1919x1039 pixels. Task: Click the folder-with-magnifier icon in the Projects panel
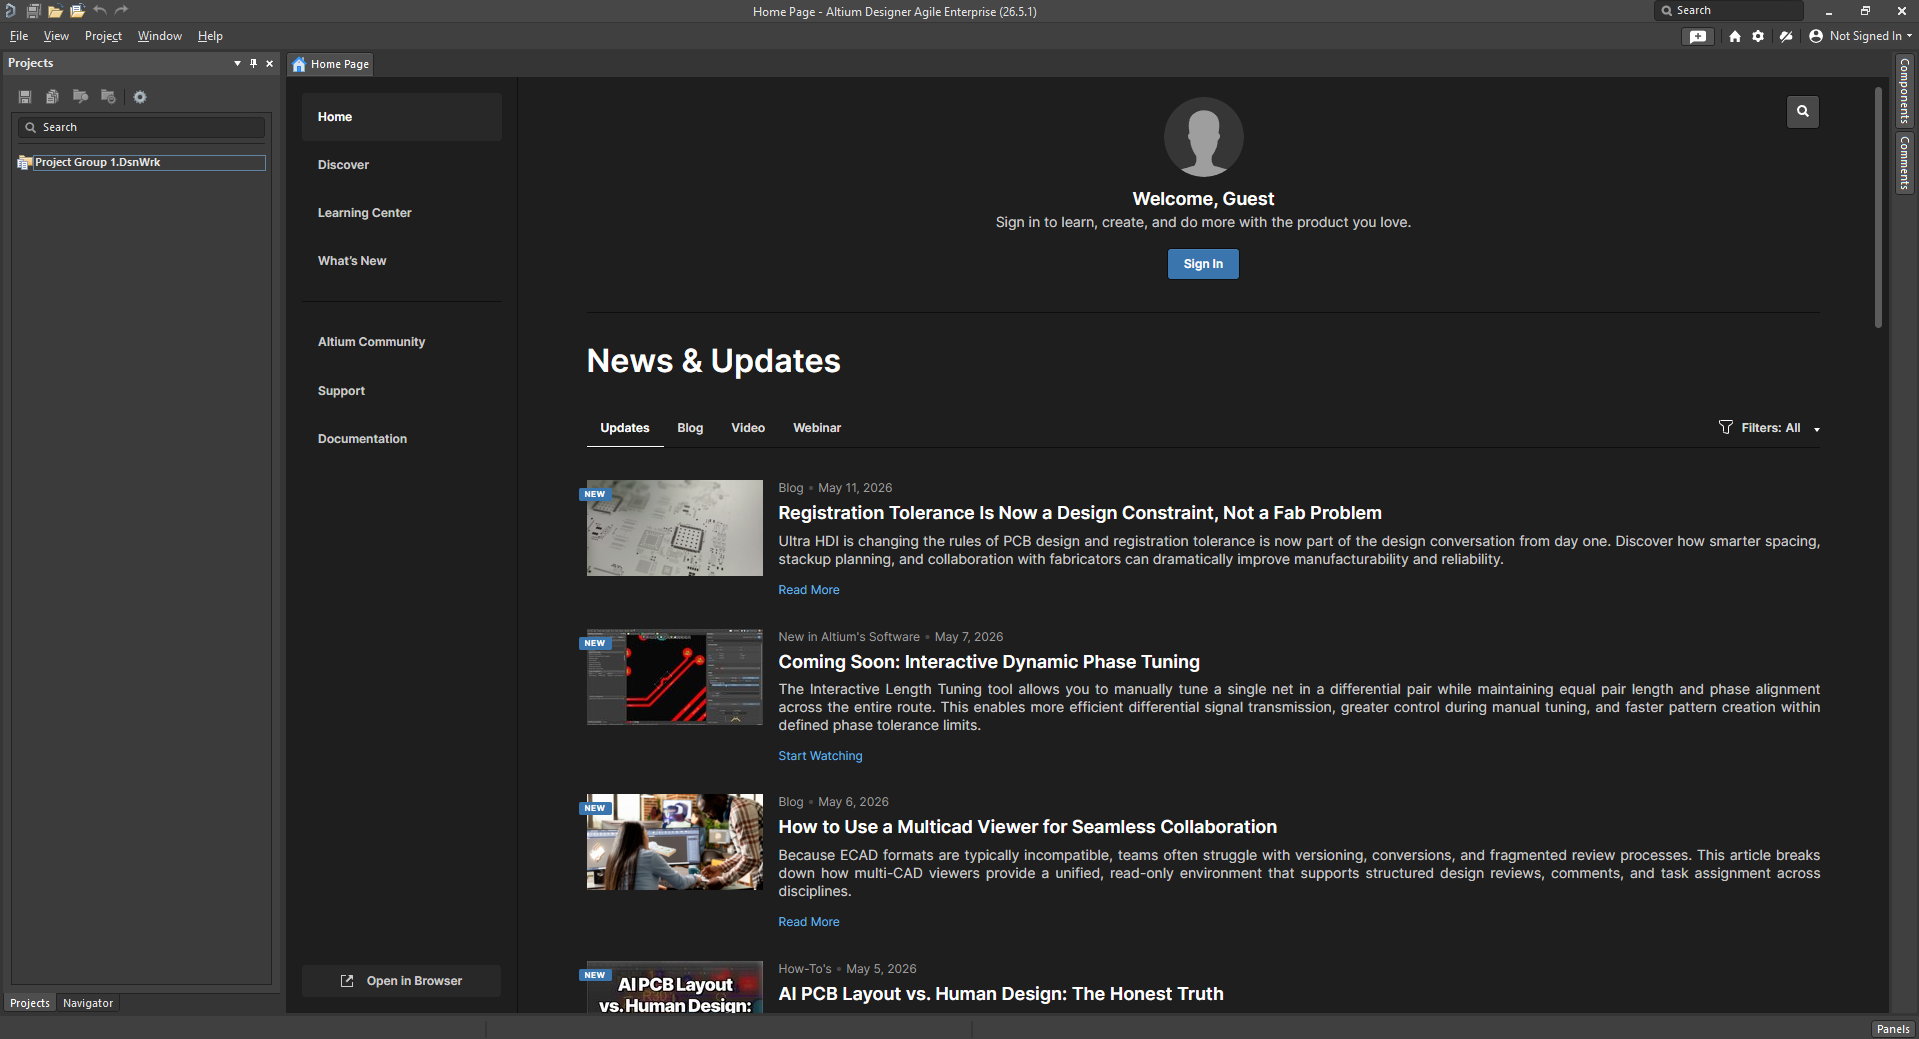pyautogui.click(x=80, y=97)
